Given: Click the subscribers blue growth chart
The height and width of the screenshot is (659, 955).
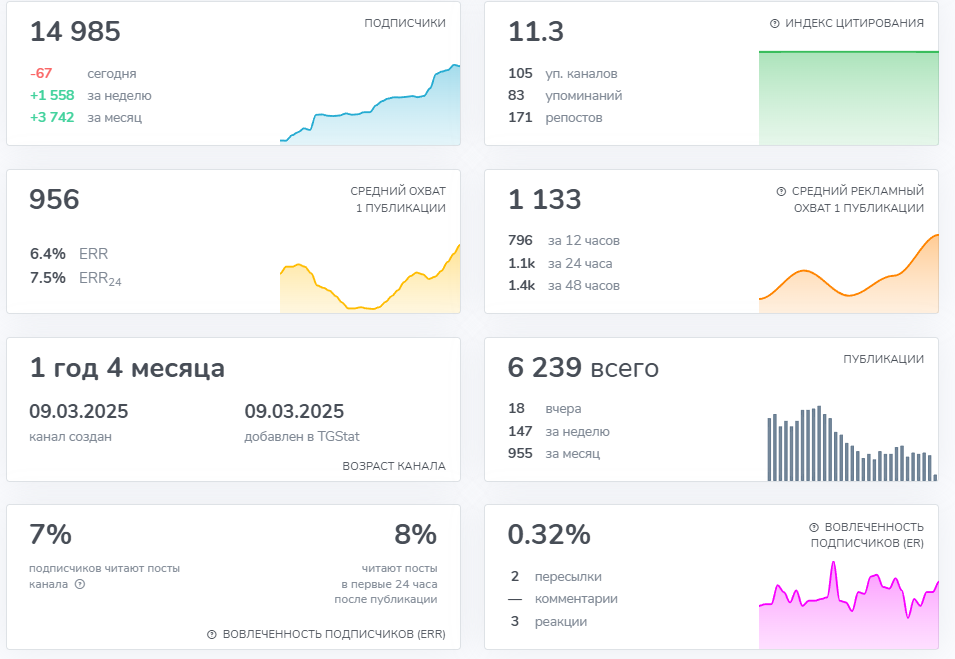Looking at the screenshot, I should (x=370, y=104).
